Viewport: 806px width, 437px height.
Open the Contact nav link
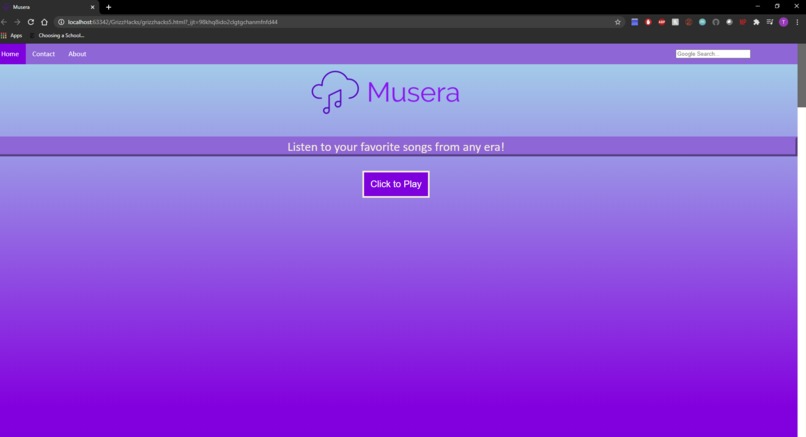click(x=43, y=54)
